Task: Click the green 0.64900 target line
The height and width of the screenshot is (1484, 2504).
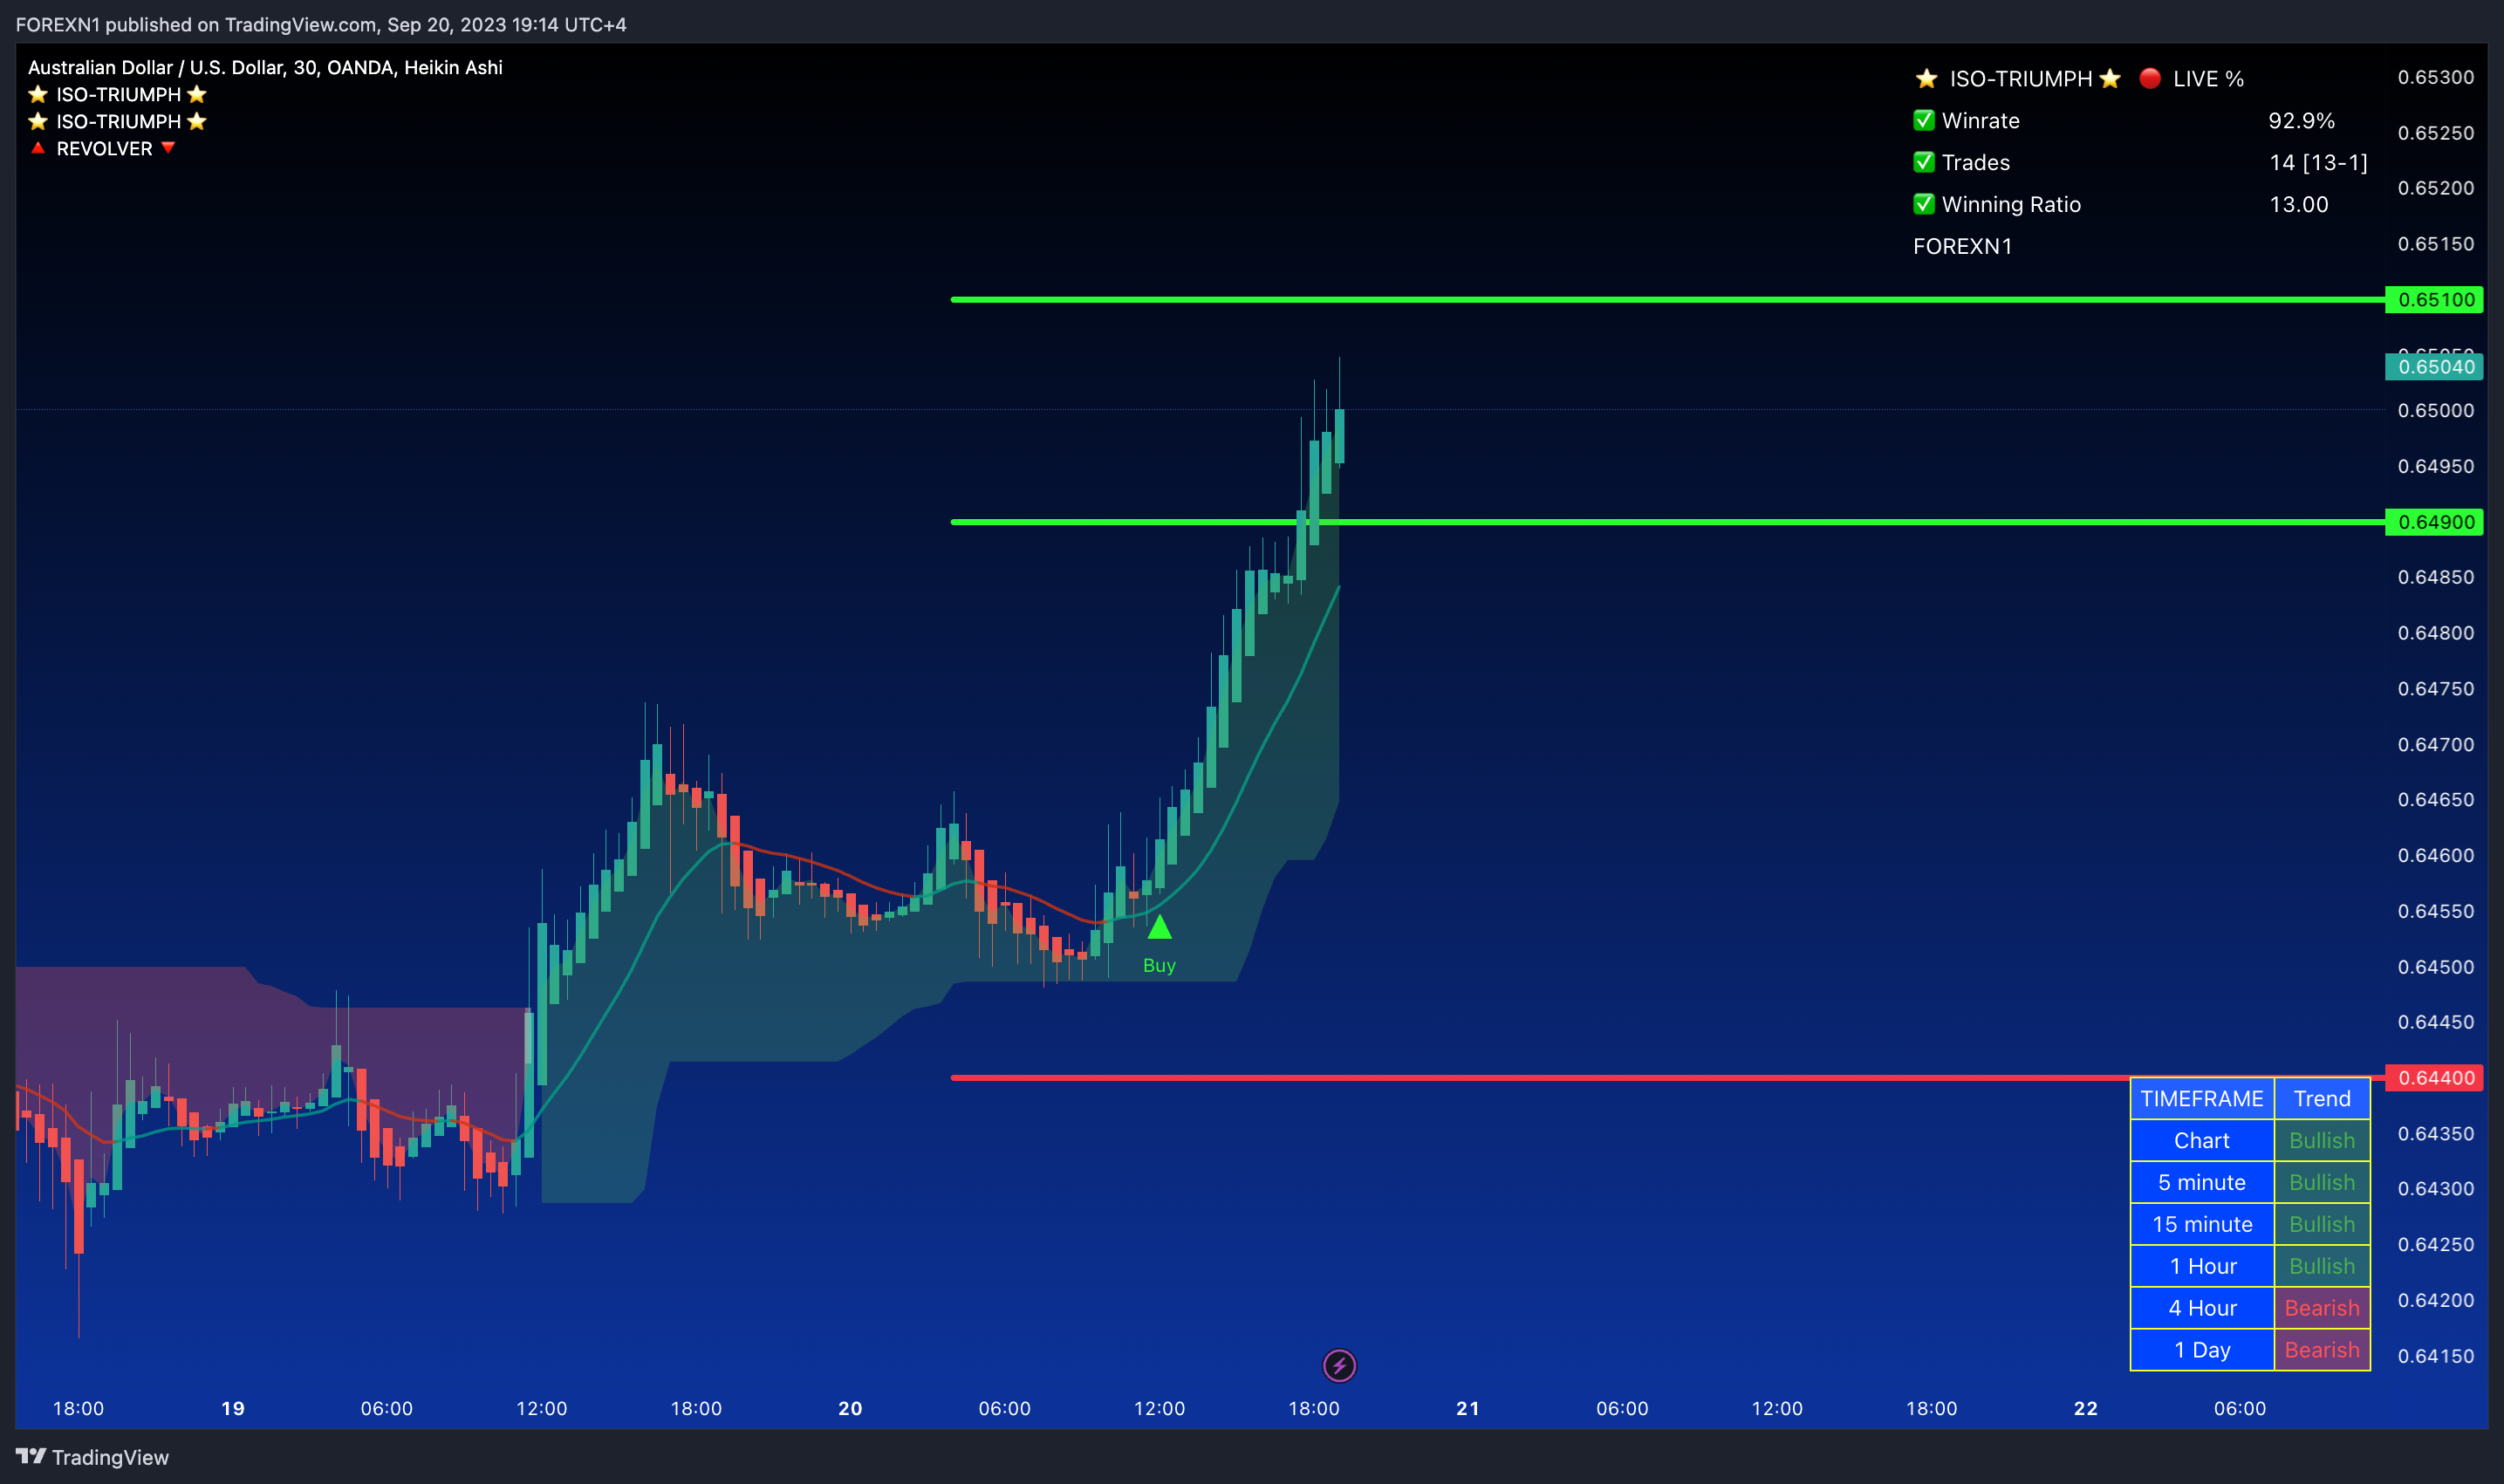Action: tap(1667, 522)
